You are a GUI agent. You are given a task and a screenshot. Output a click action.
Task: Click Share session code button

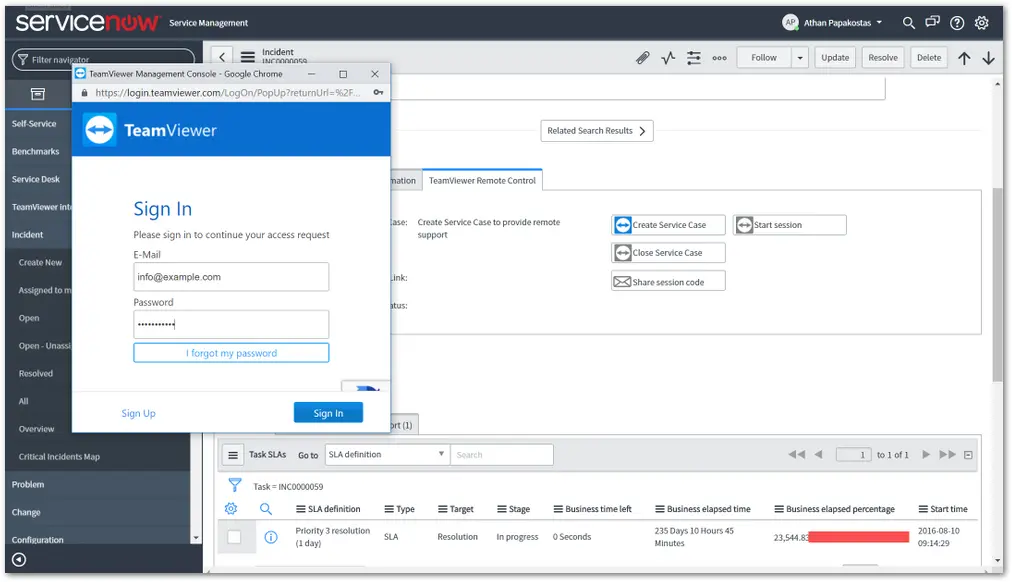668,282
